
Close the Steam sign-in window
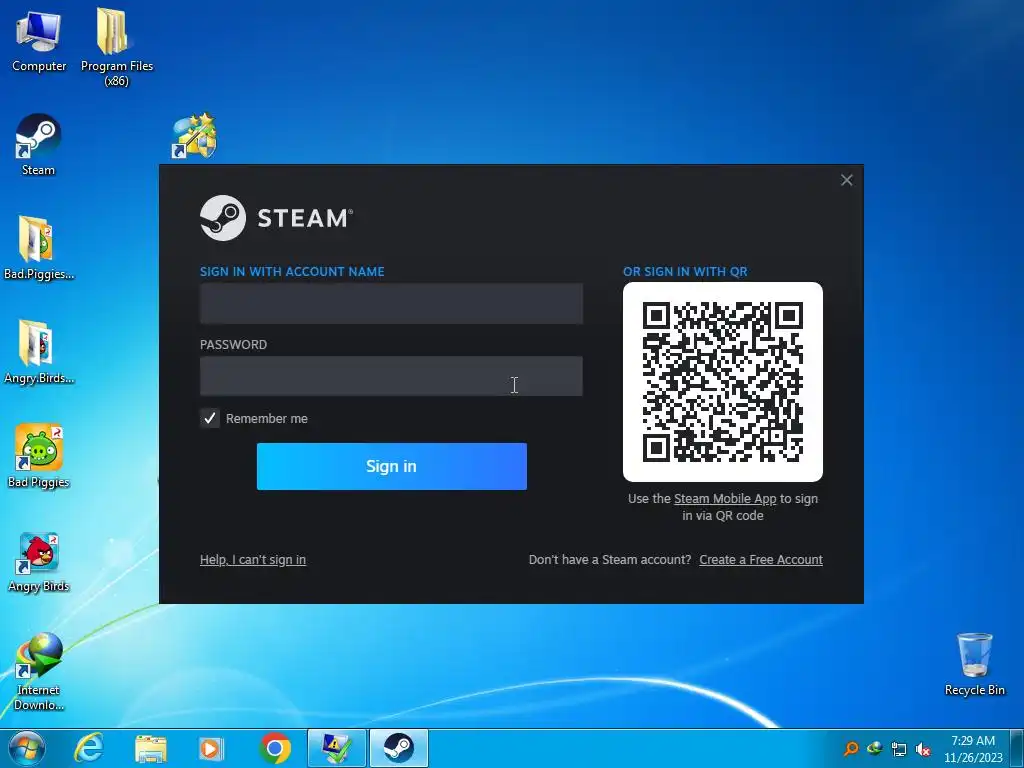pyautogui.click(x=846, y=180)
